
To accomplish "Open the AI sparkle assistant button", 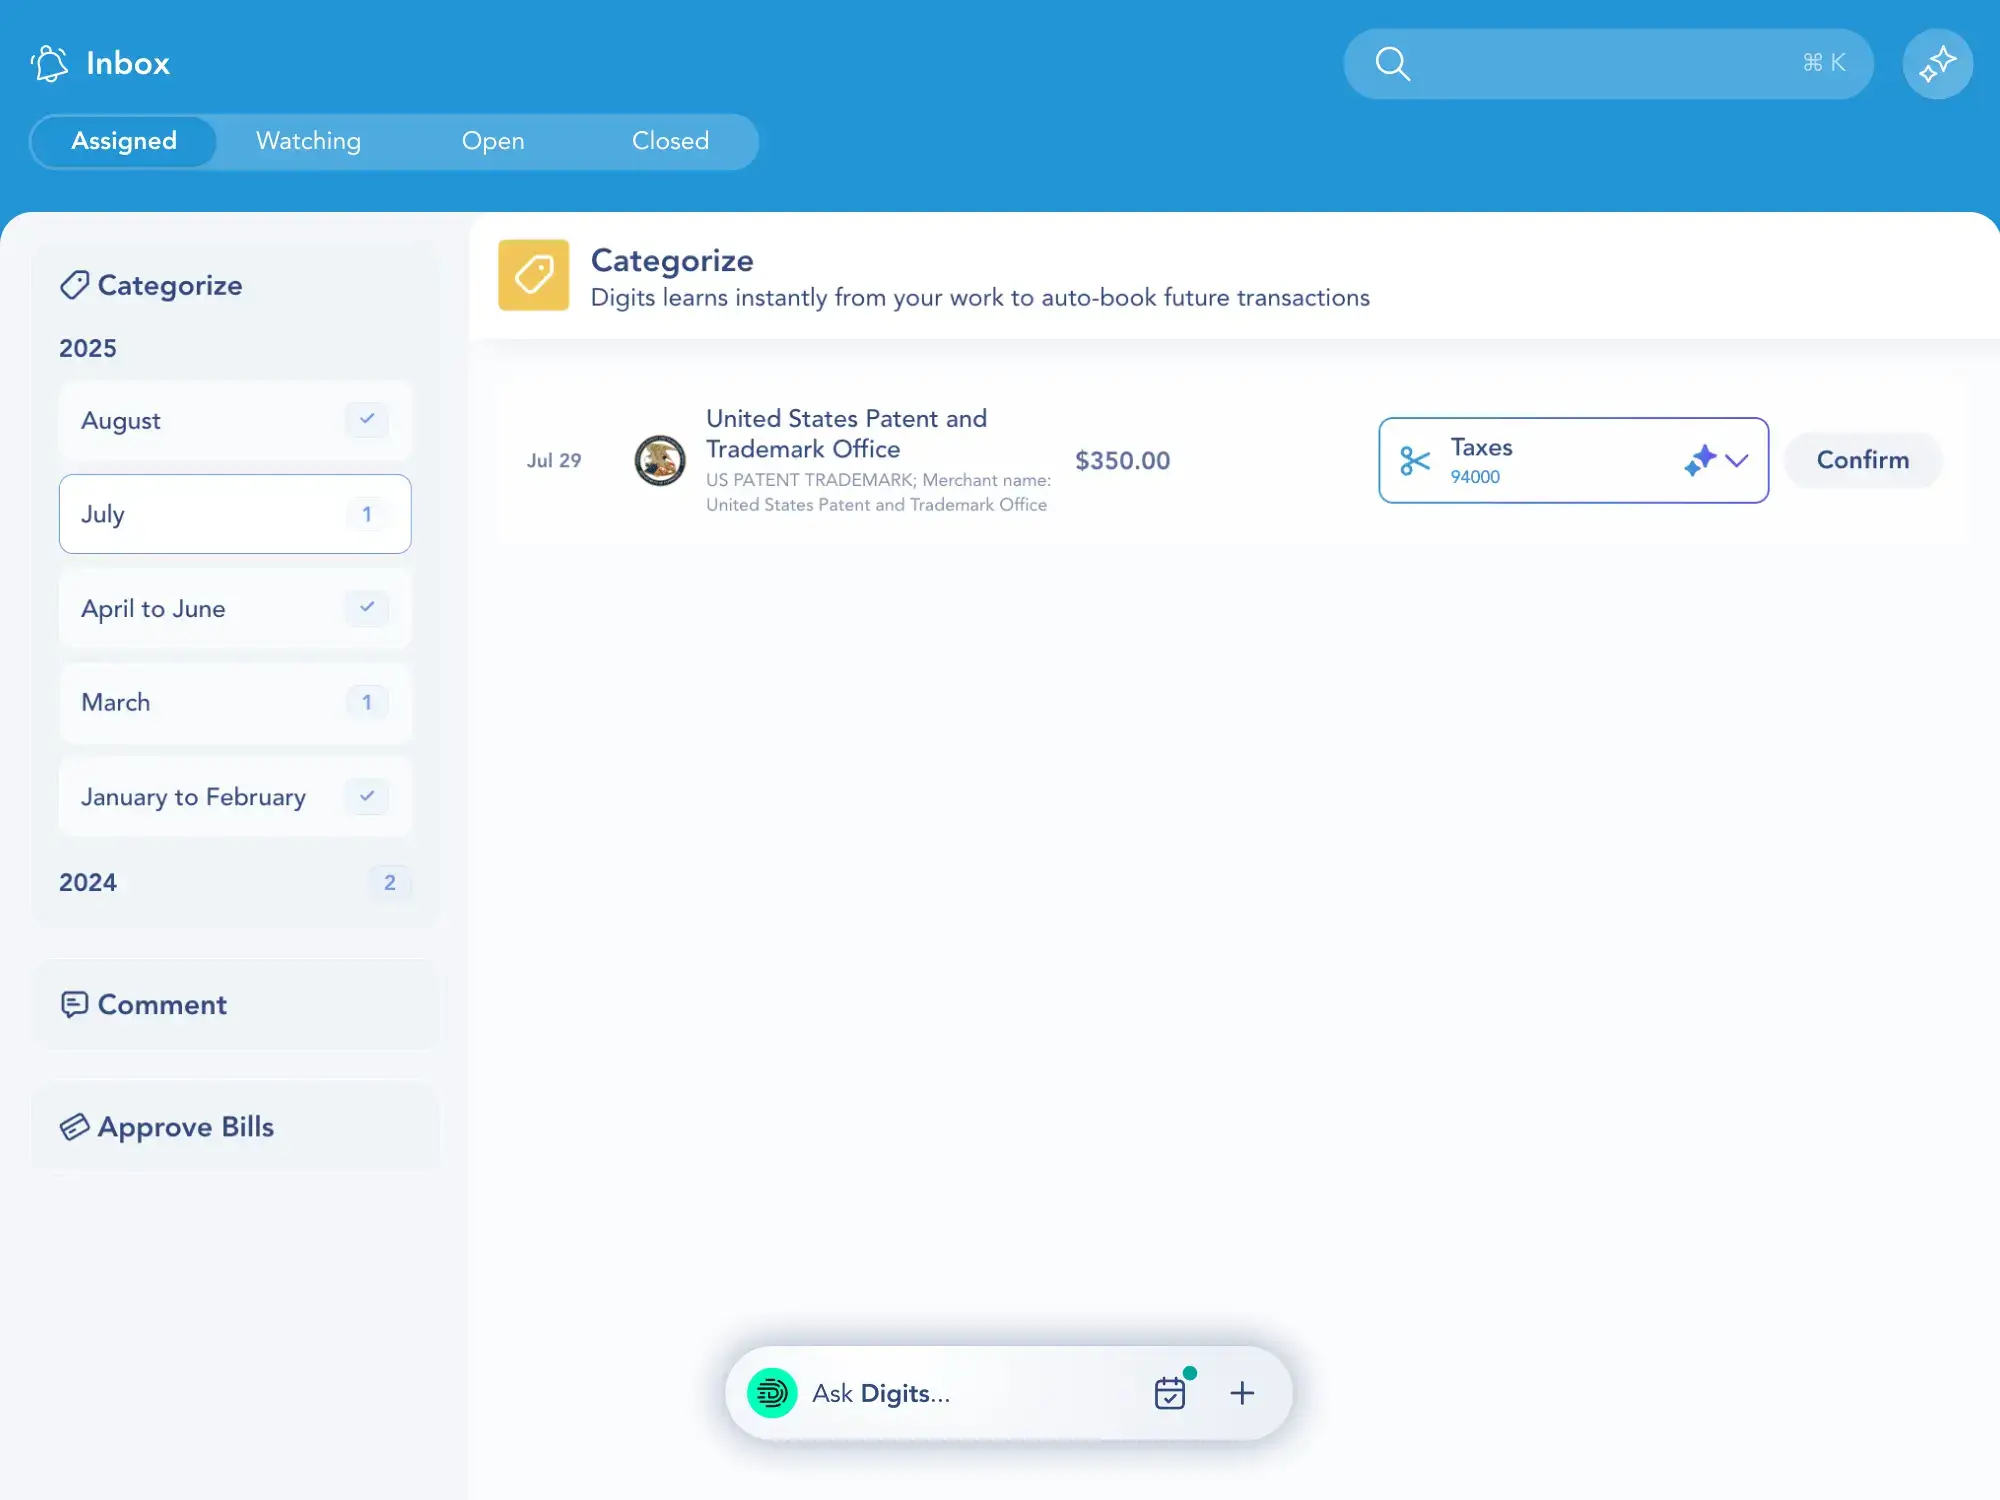I will click(1937, 64).
